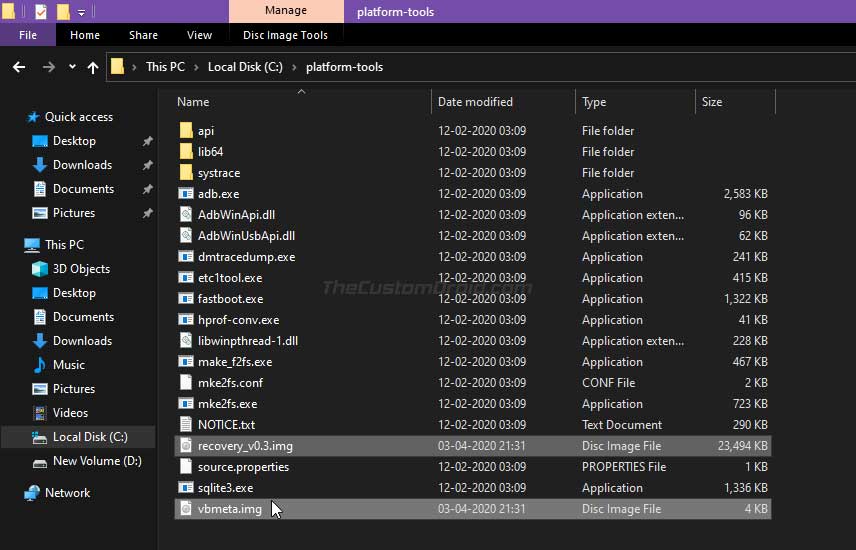Screen dimensions: 856x550
Task: Click the NOTICE.txt document icon
Action: [x=186, y=424]
